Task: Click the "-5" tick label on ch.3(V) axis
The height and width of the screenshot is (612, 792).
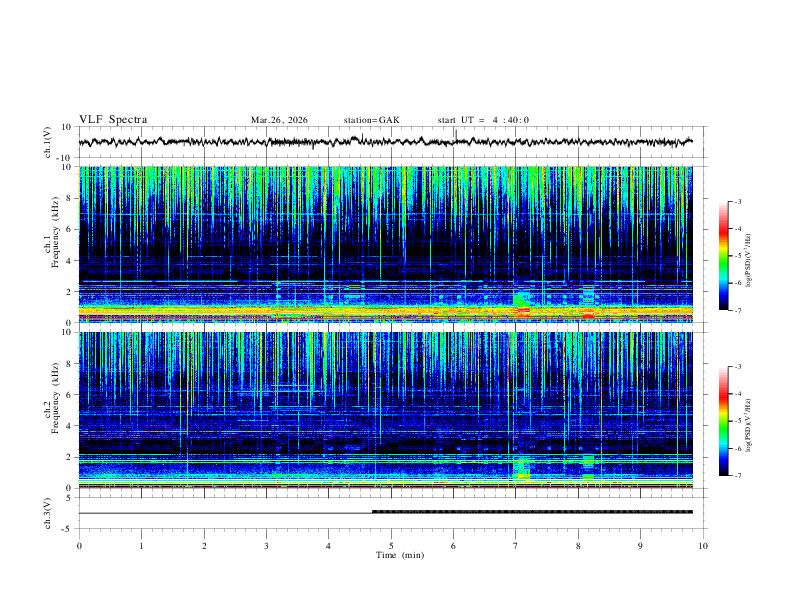Action: point(68,529)
